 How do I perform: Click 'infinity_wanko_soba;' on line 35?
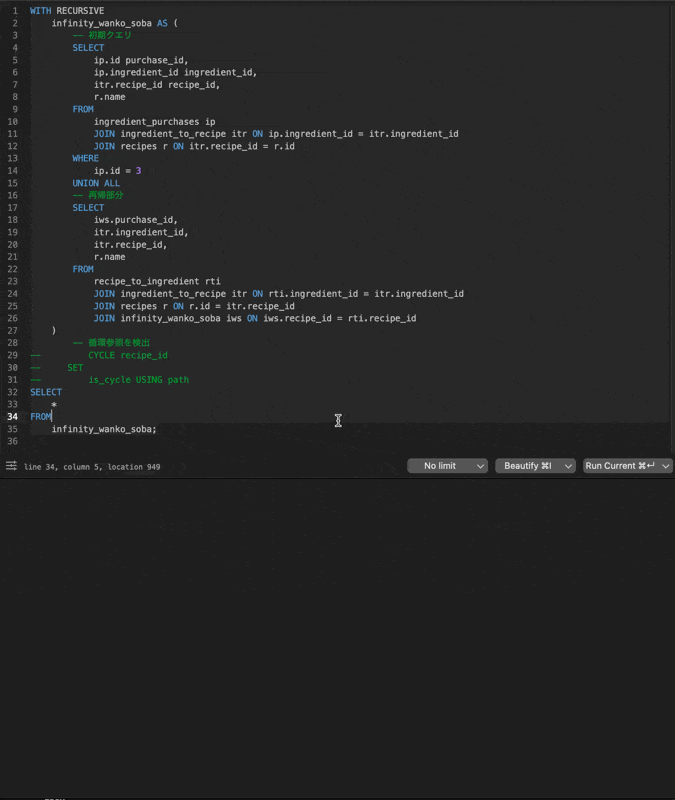(104, 429)
